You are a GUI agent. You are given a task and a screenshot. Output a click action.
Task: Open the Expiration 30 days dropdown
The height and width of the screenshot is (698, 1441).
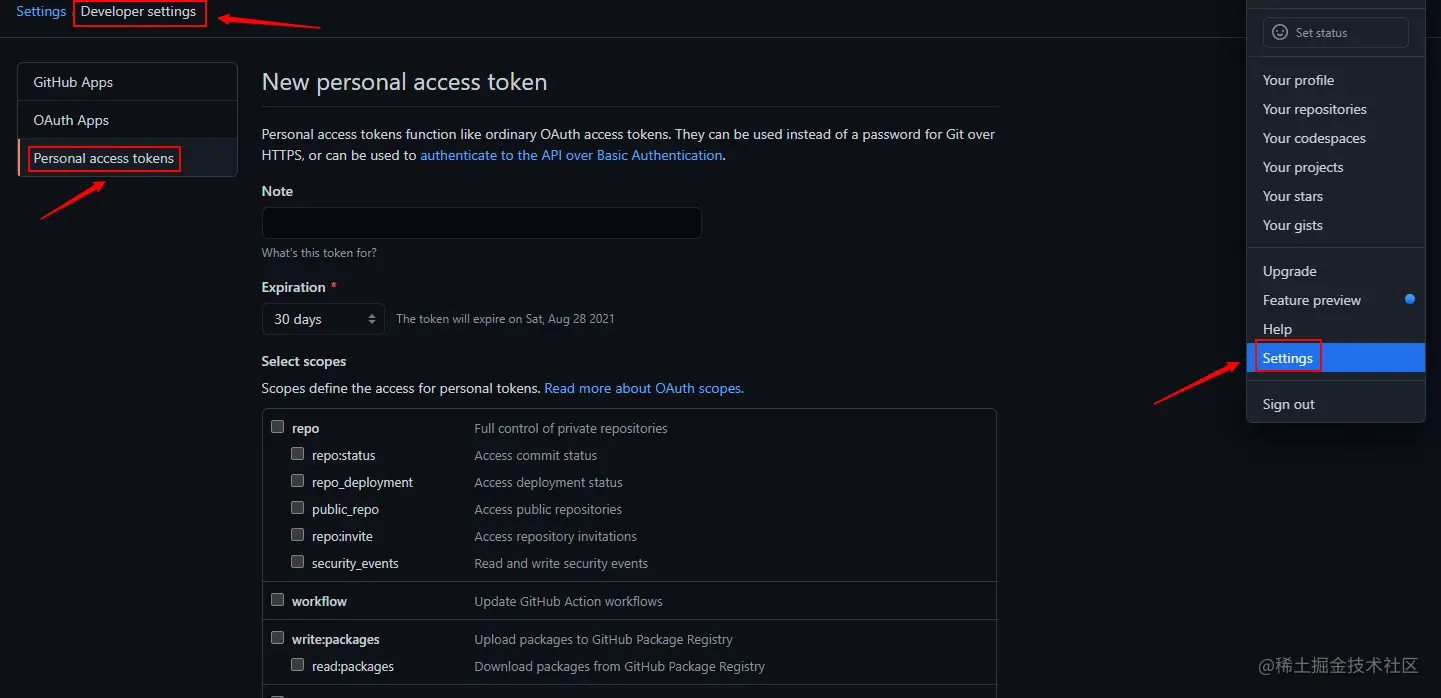pyautogui.click(x=323, y=319)
